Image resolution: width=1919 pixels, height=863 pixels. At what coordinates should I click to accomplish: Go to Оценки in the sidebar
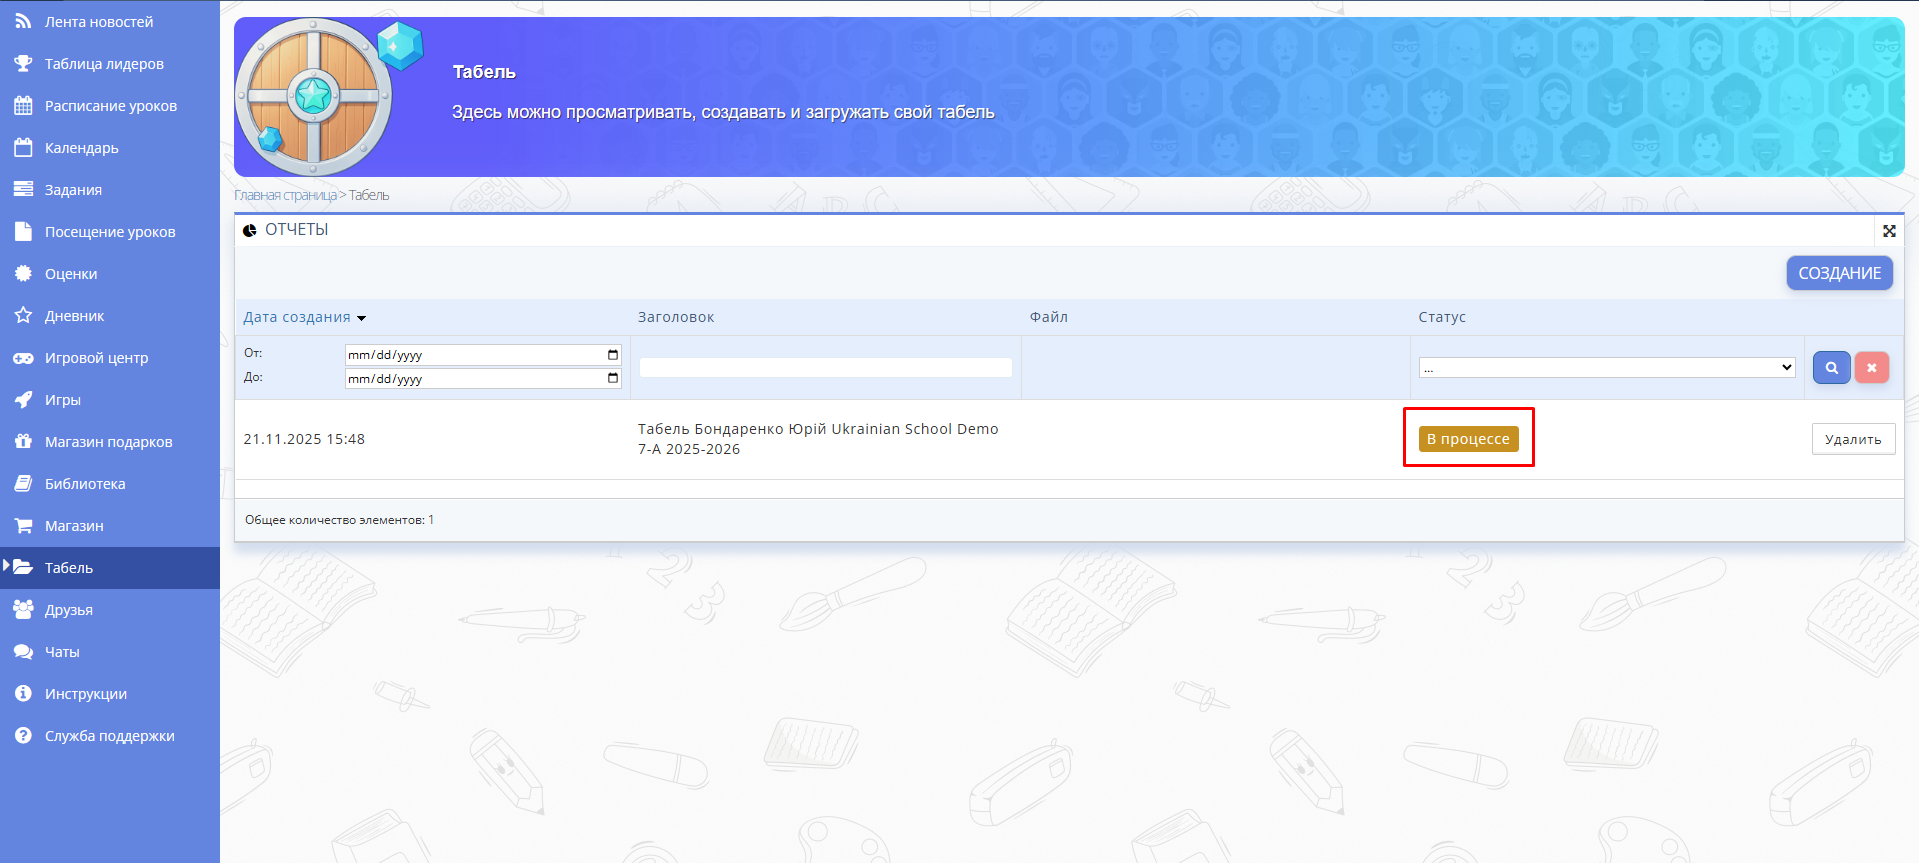(x=71, y=274)
